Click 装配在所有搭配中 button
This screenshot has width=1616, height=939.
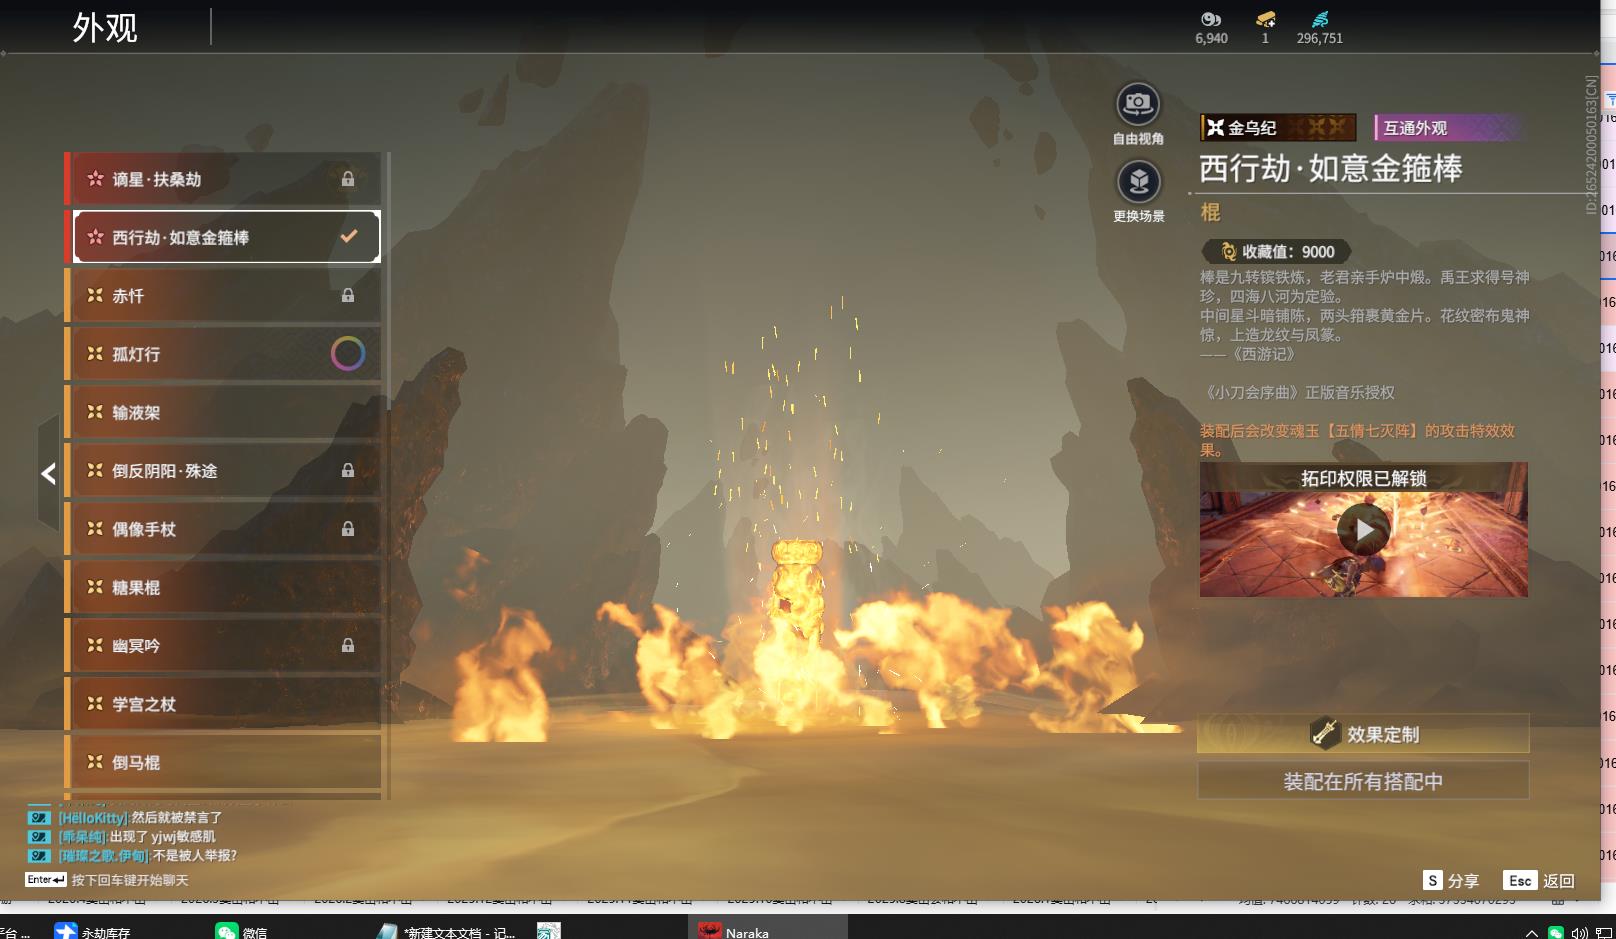point(1362,781)
